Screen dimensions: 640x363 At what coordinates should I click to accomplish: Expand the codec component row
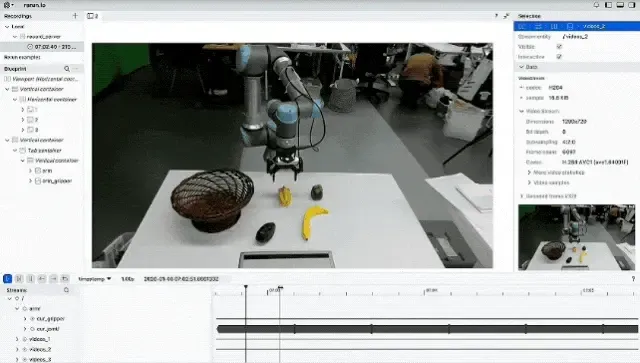521,87
